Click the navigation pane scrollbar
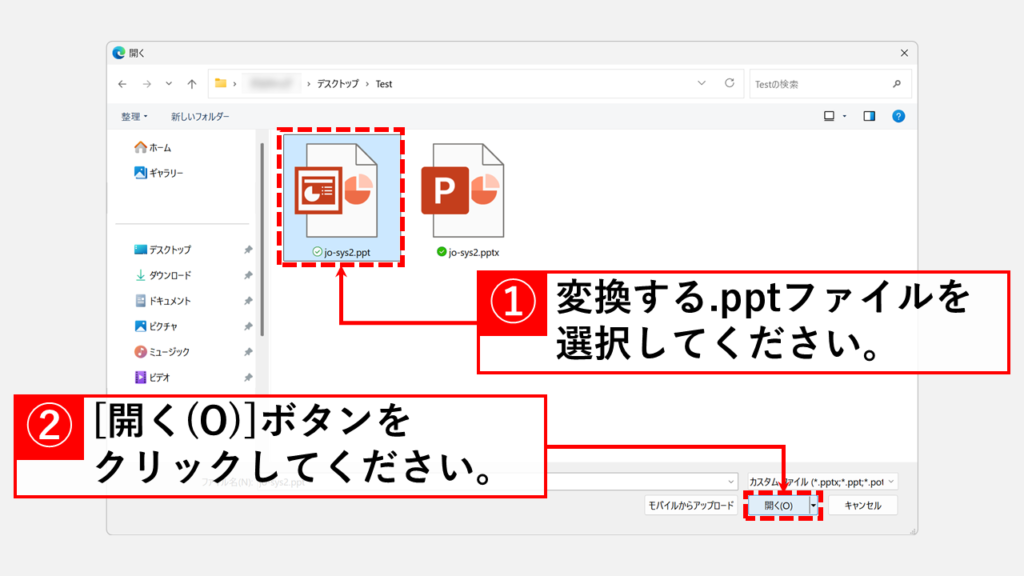 262,239
